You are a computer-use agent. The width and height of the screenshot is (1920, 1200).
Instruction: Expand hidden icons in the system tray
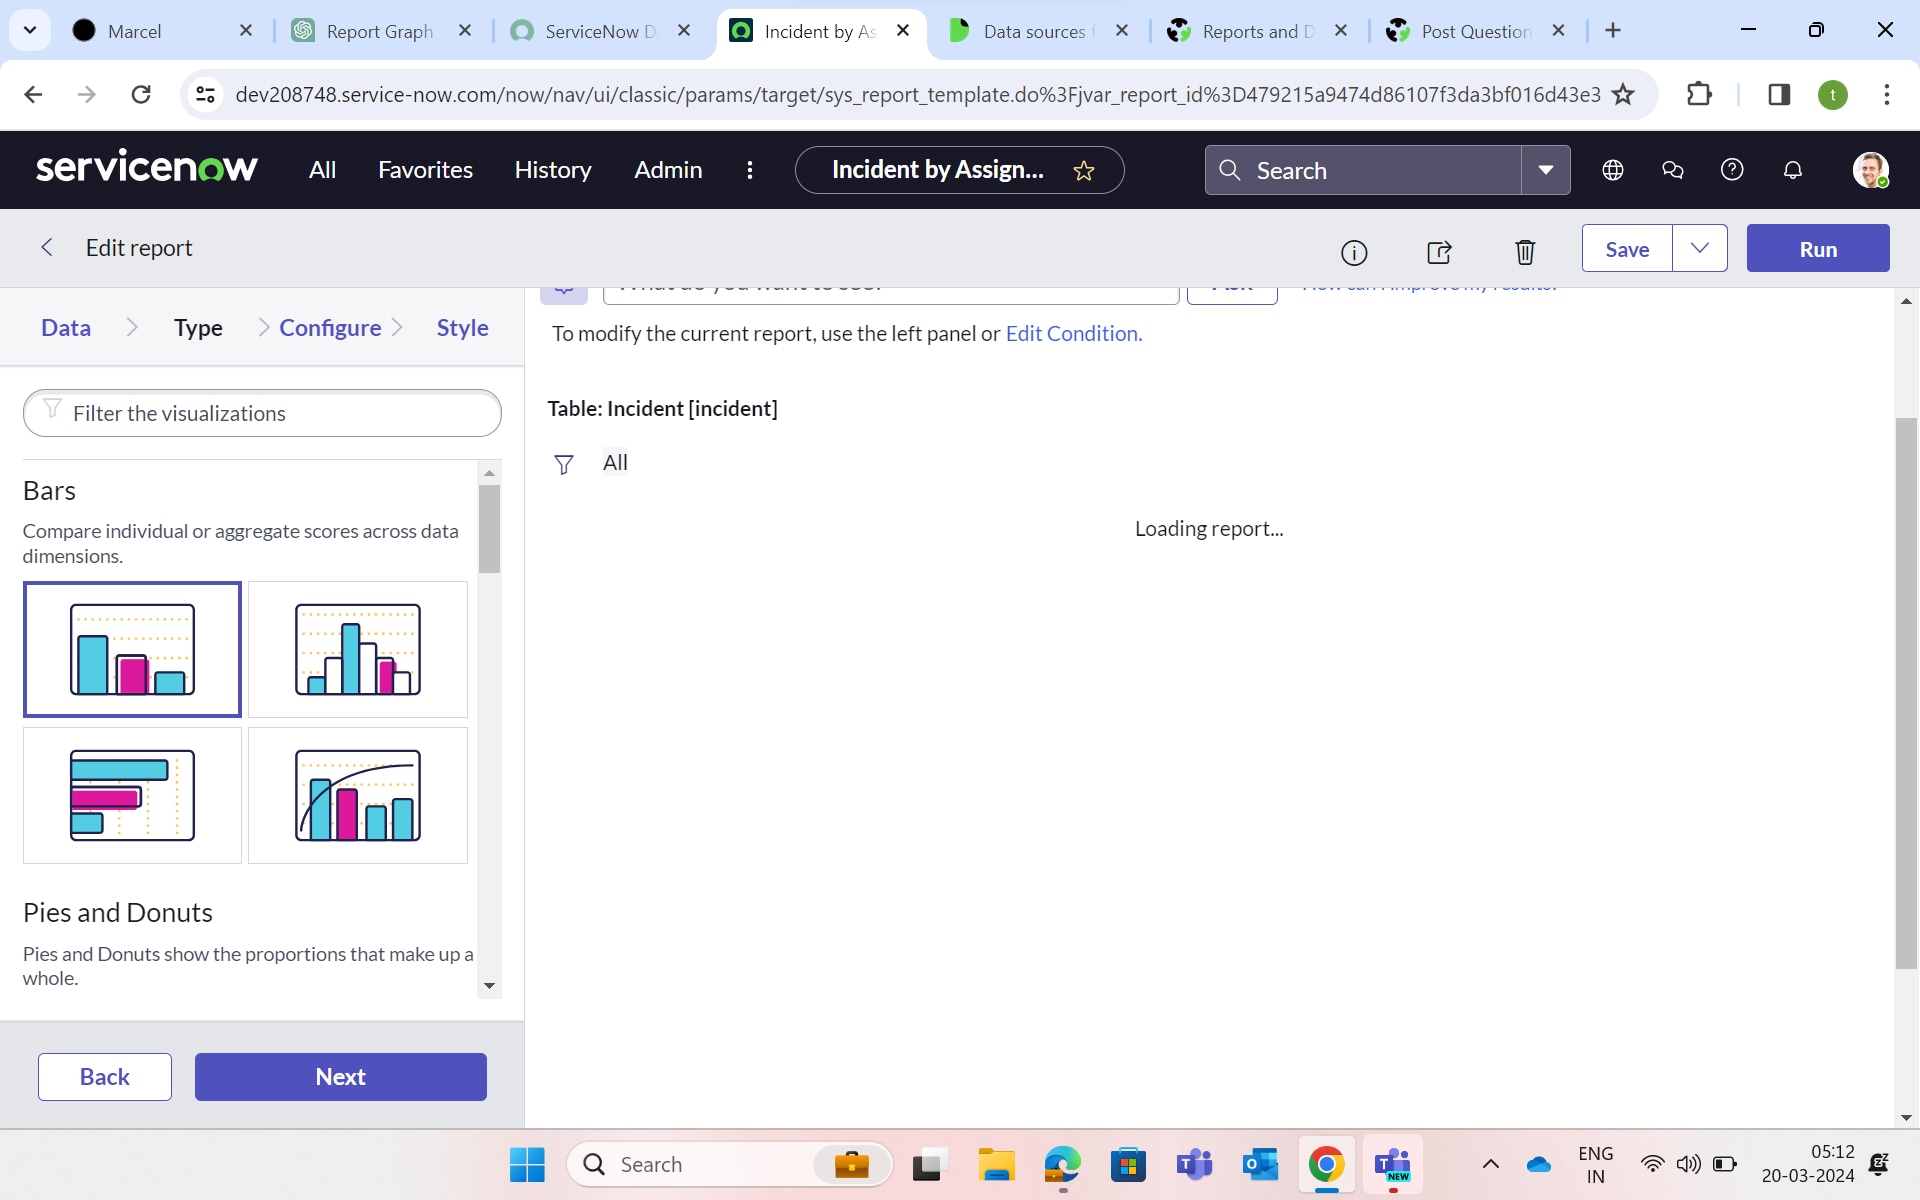coord(1489,1164)
